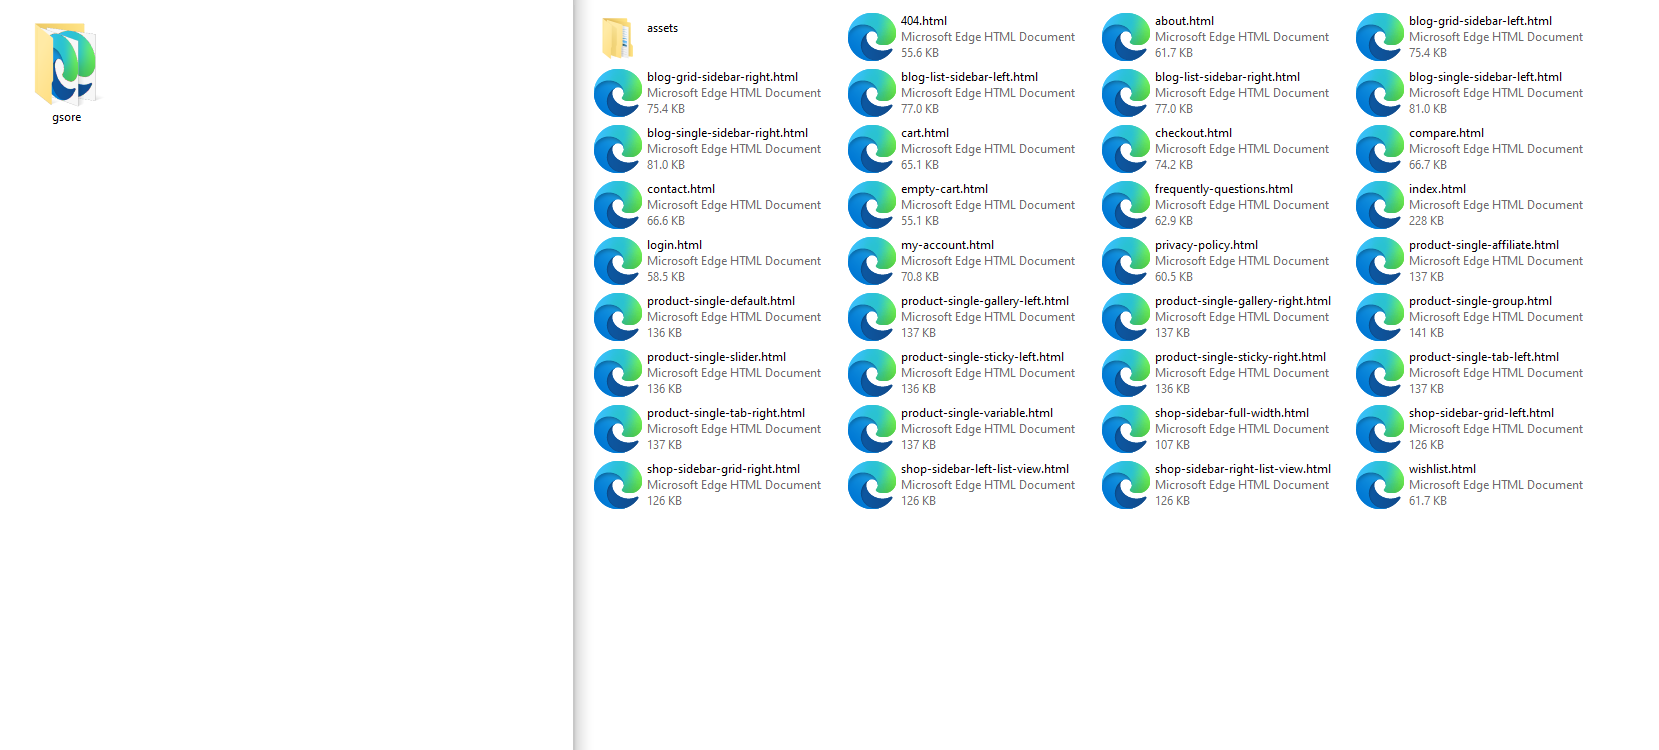Select frequently-questions.html file name
This screenshot has width=1659, height=750.
(x=1223, y=189)
